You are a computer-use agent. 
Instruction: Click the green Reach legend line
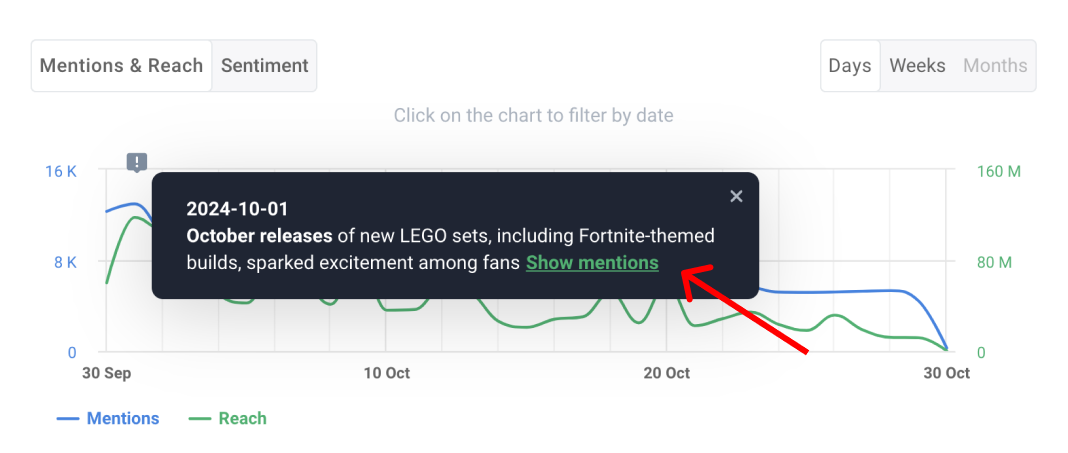pos(200,419)
